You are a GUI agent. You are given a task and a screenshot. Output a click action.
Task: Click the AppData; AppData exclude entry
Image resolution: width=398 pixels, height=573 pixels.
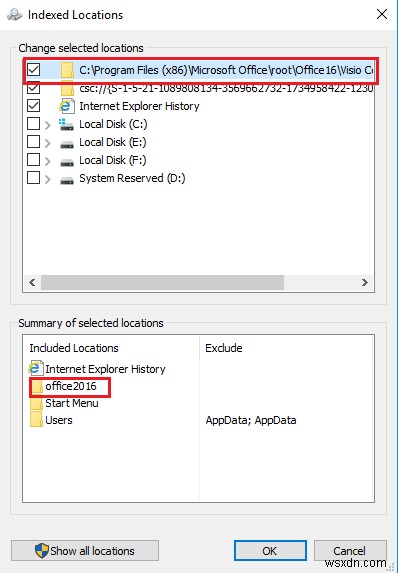coord(251,420)
